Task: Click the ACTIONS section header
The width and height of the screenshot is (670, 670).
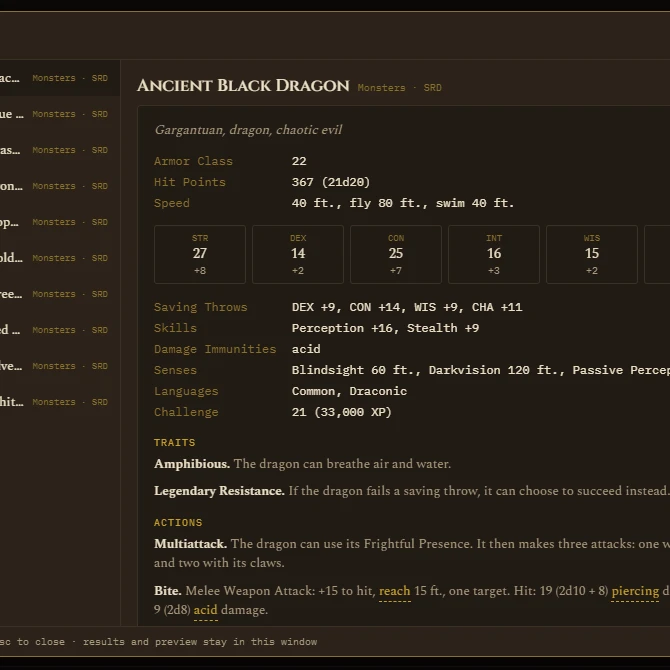Action: (178, 523)
